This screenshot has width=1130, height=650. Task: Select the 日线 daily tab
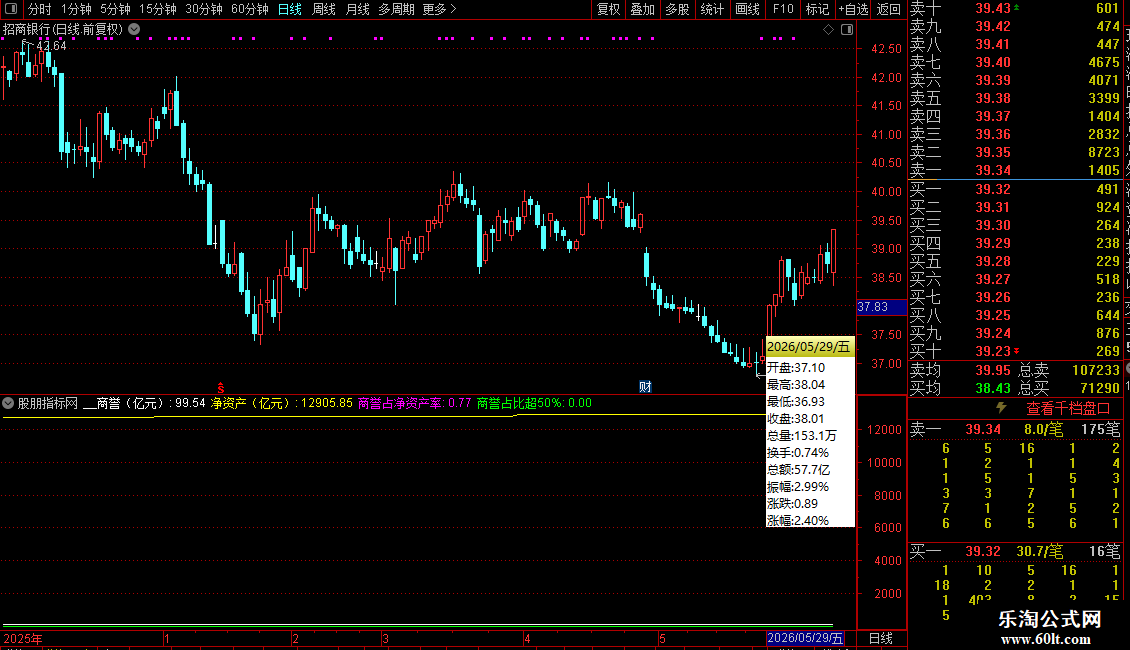(x=290, y=9)
